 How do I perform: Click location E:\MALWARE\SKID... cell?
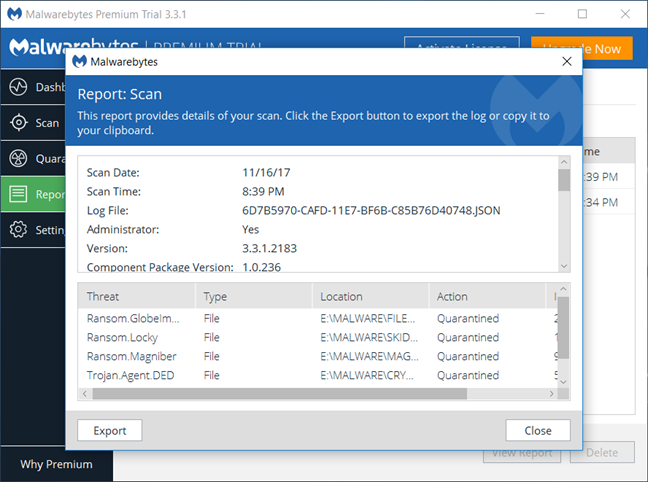point(369,337)
